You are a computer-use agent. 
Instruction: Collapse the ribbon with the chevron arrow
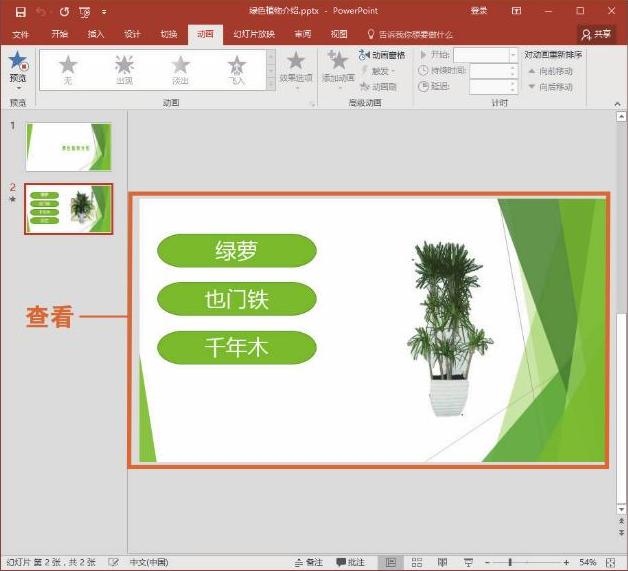click(x=617, y=104)
